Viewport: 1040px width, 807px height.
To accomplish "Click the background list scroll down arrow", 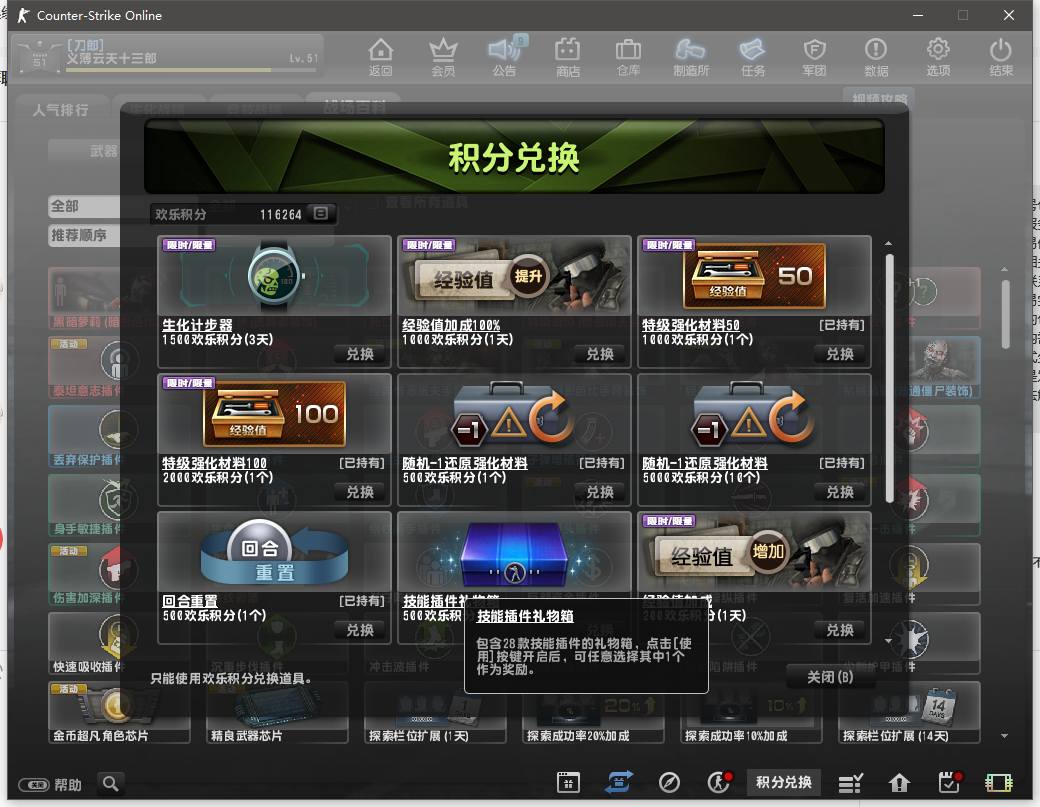I will (1004, 735).
